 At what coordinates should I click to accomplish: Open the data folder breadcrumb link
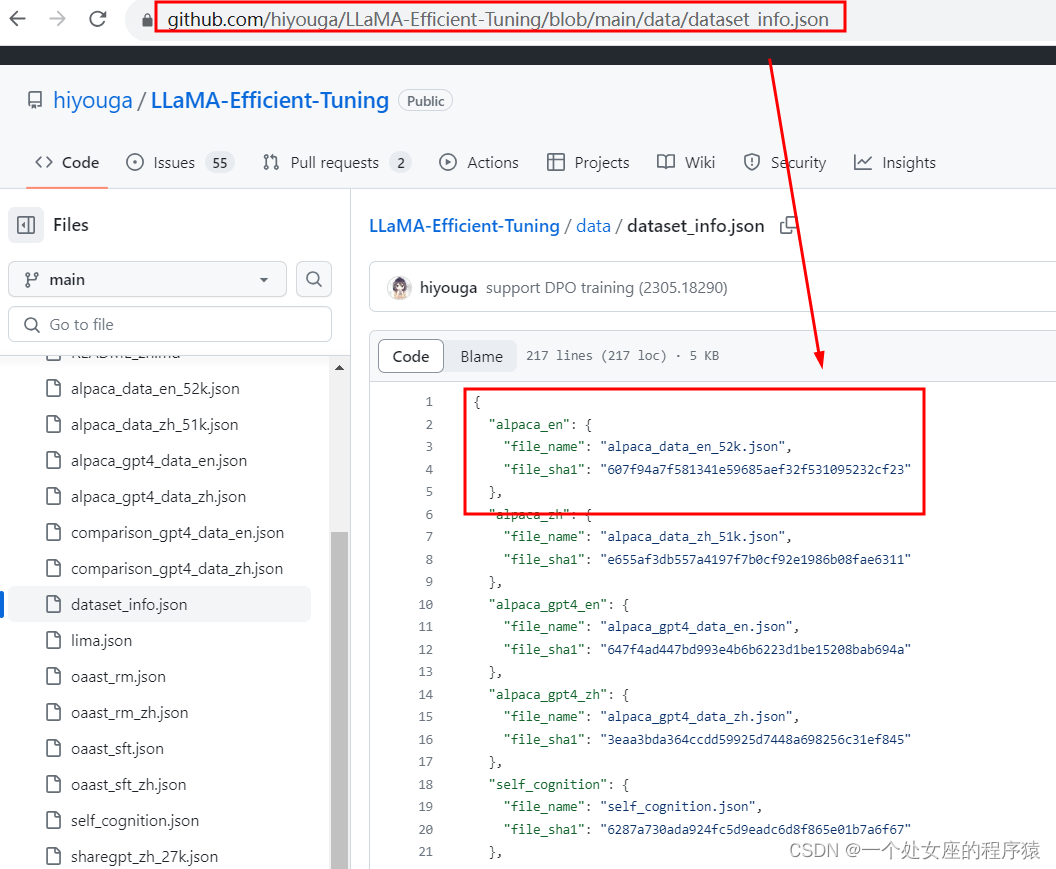point(593,226)
